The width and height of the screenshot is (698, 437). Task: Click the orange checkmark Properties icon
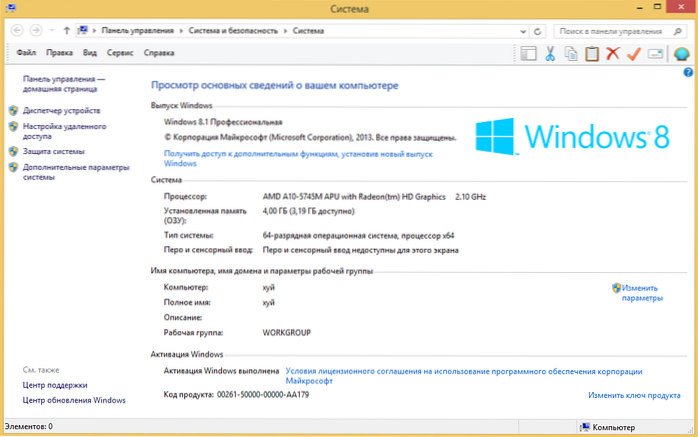click(x=633, y=53)
